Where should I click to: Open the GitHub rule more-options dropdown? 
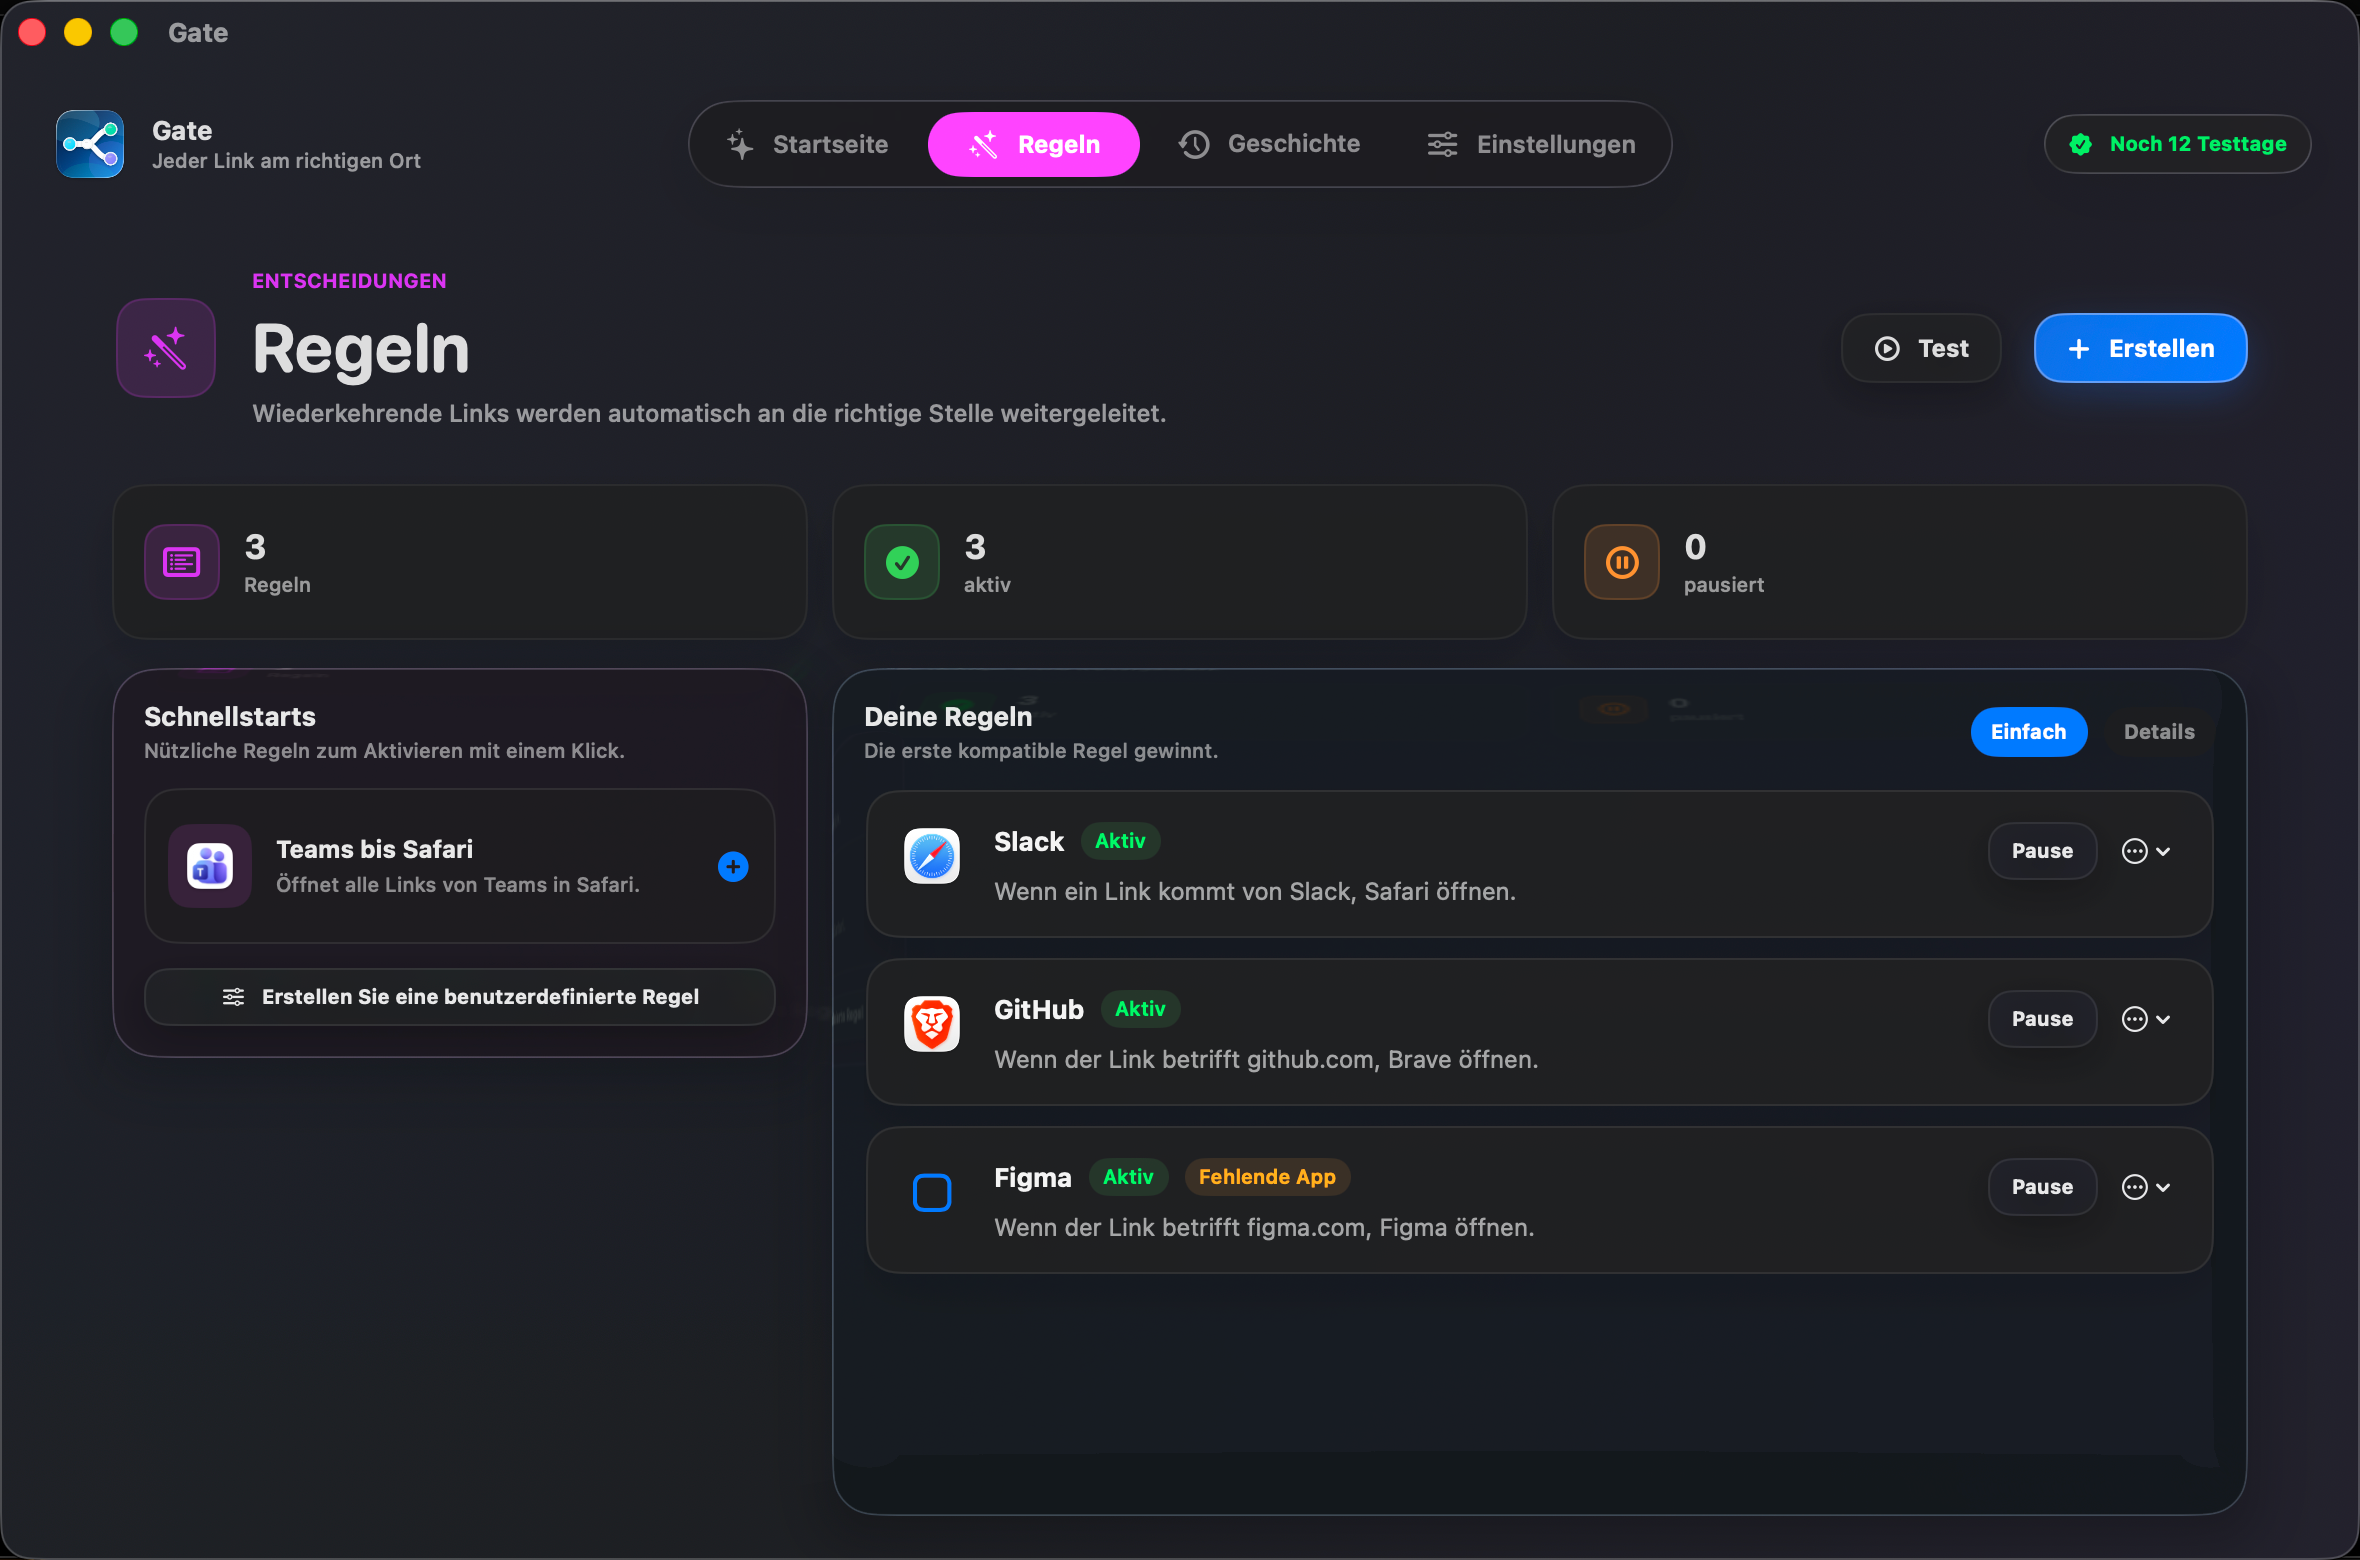pos(2146,1019)
